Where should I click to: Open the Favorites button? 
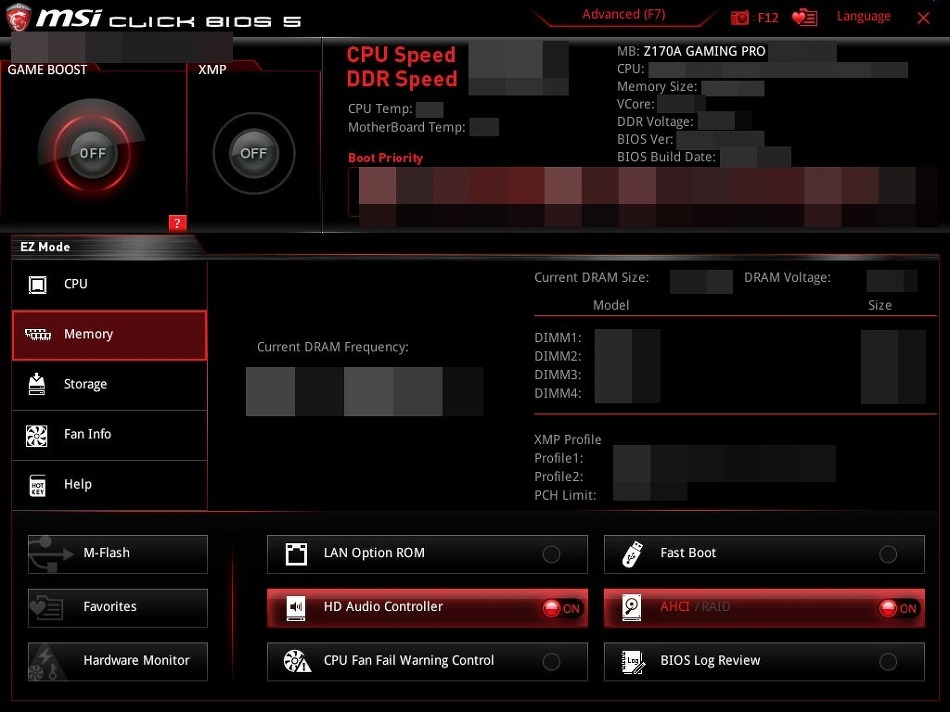pos(118,608)
